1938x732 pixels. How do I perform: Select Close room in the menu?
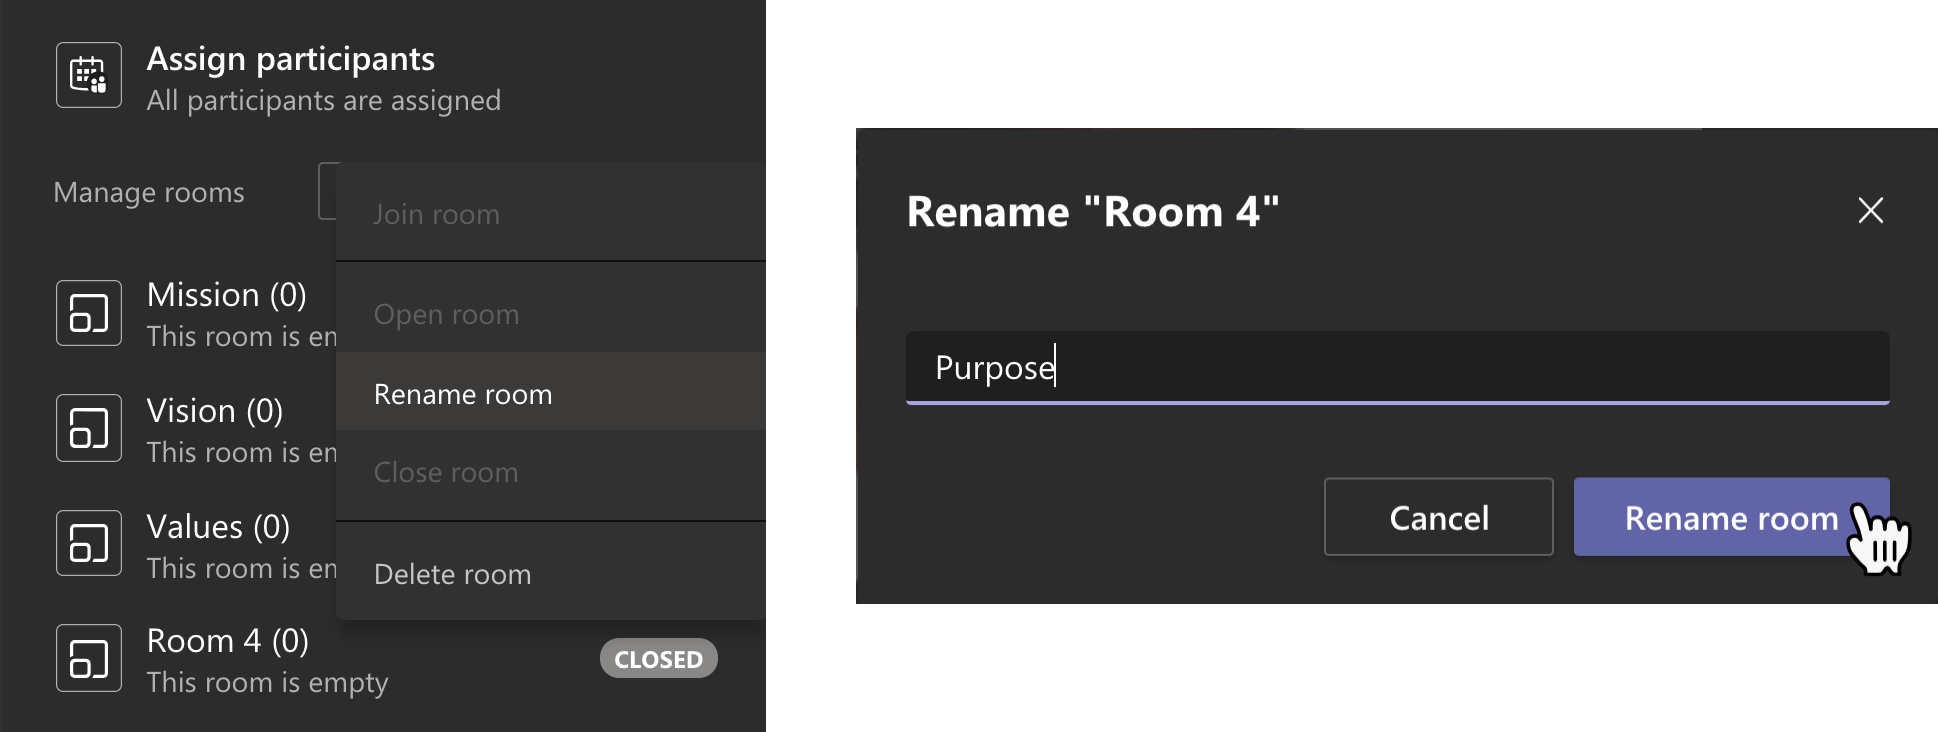446,472
